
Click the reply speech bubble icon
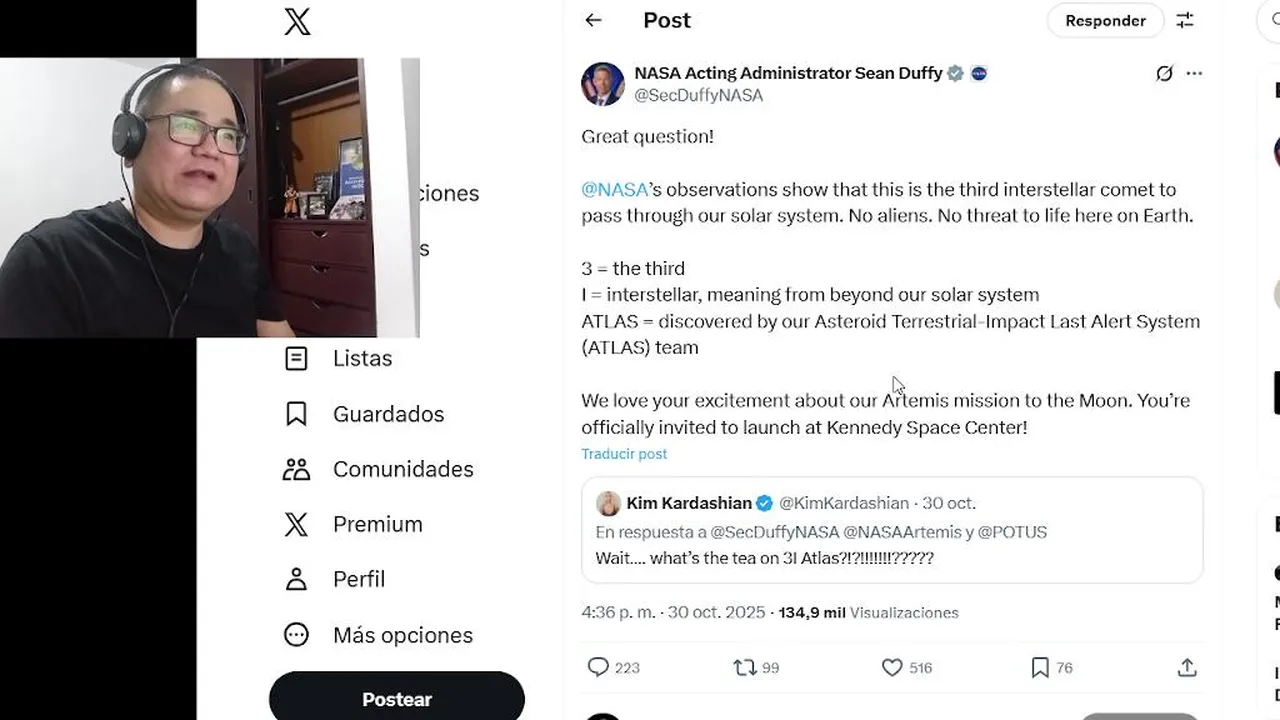click(598, 667)
